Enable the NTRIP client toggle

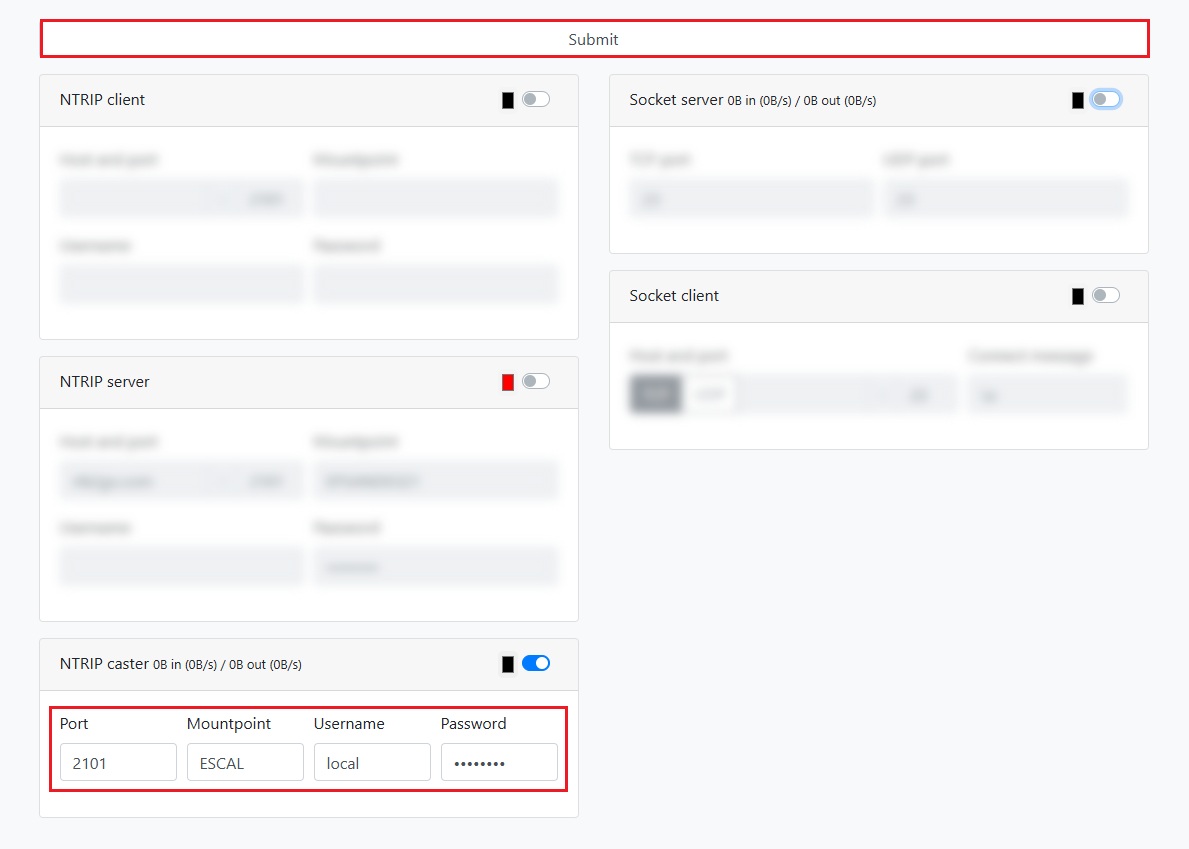pos(536,99)
